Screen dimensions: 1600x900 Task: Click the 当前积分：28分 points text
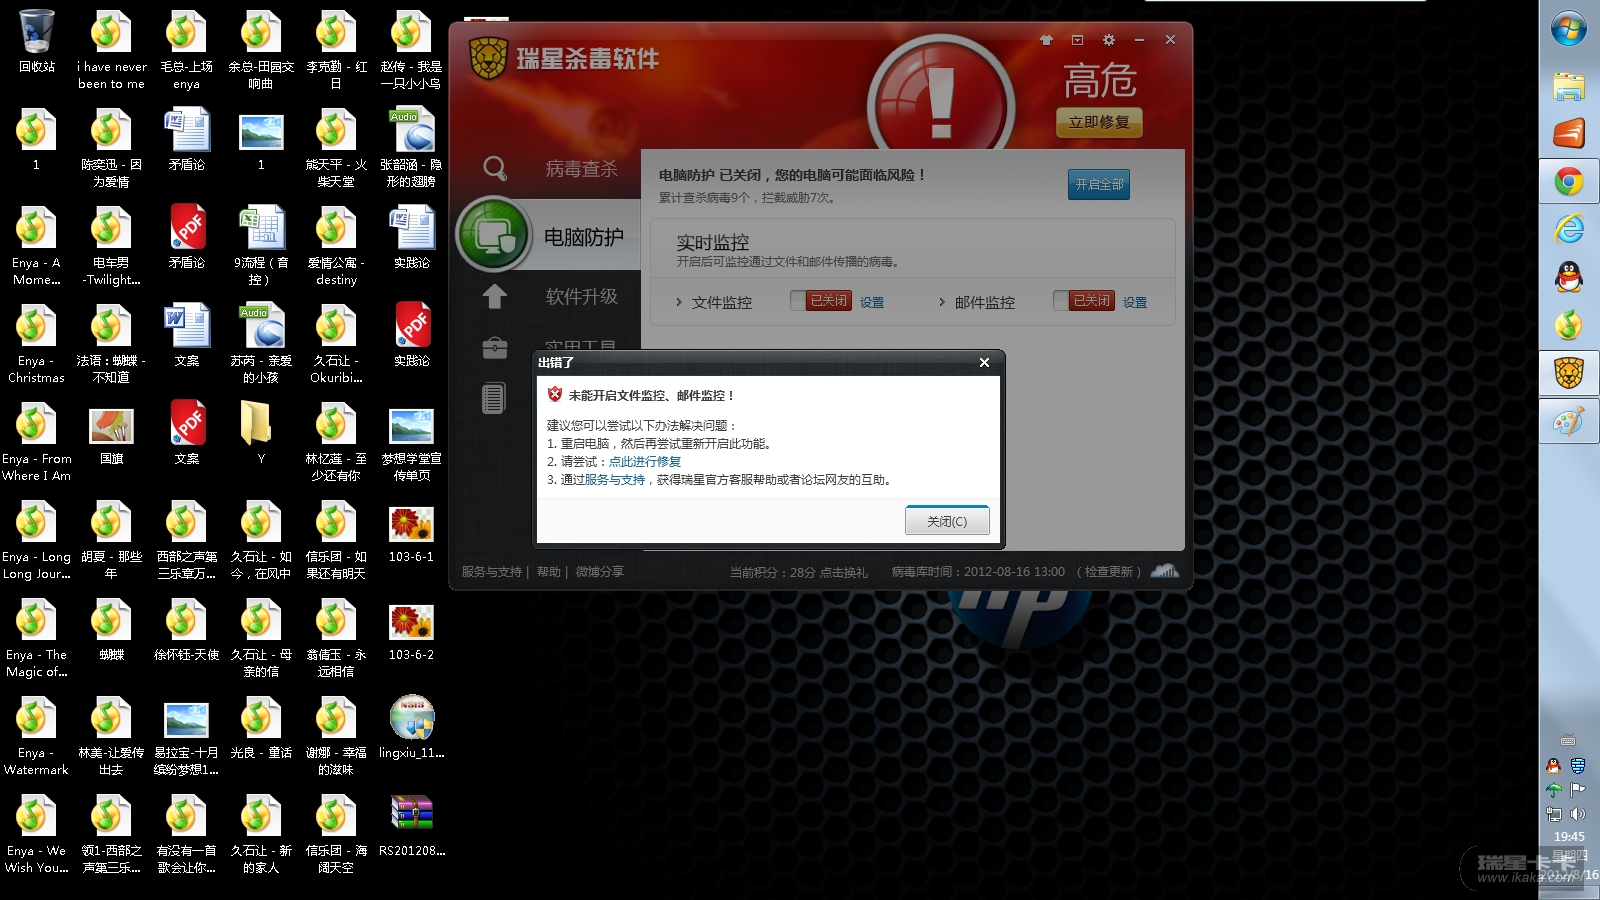772,573
